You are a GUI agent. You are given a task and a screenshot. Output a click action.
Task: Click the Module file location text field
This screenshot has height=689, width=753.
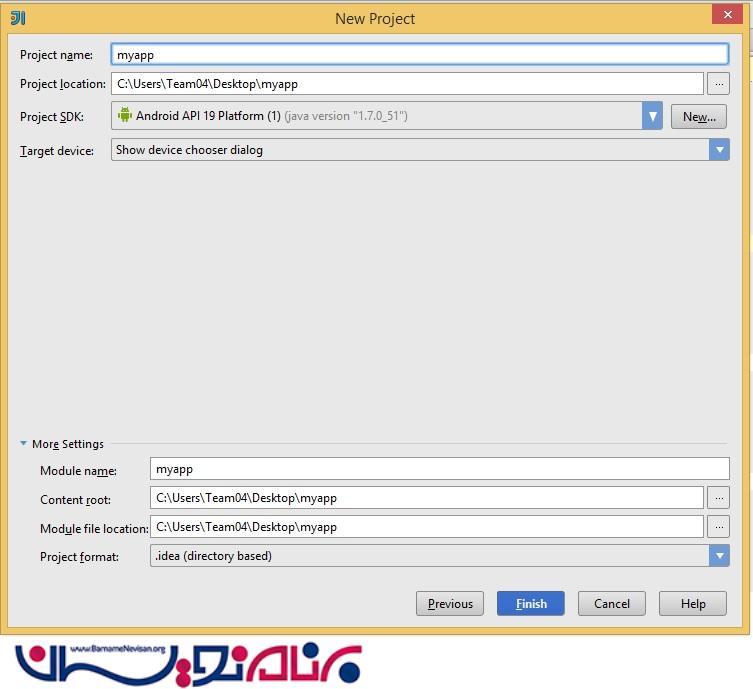click(427, 527)
